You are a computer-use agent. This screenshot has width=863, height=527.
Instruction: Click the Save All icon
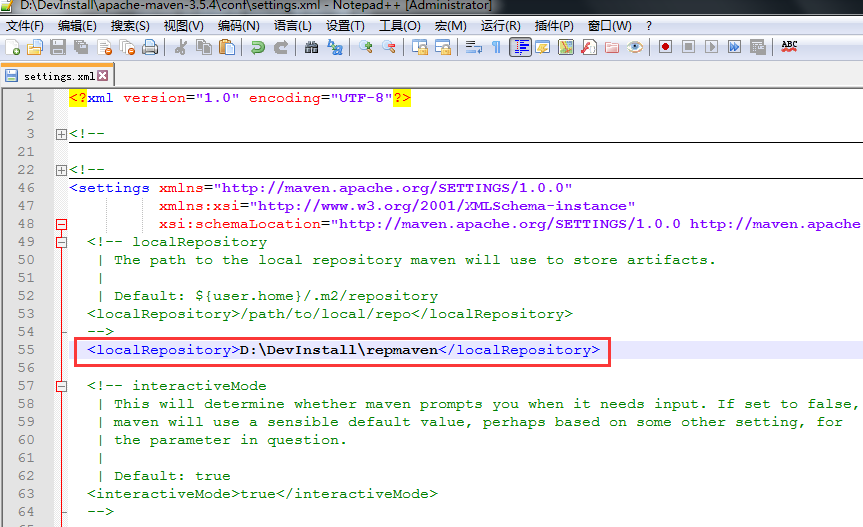(81, 47)
